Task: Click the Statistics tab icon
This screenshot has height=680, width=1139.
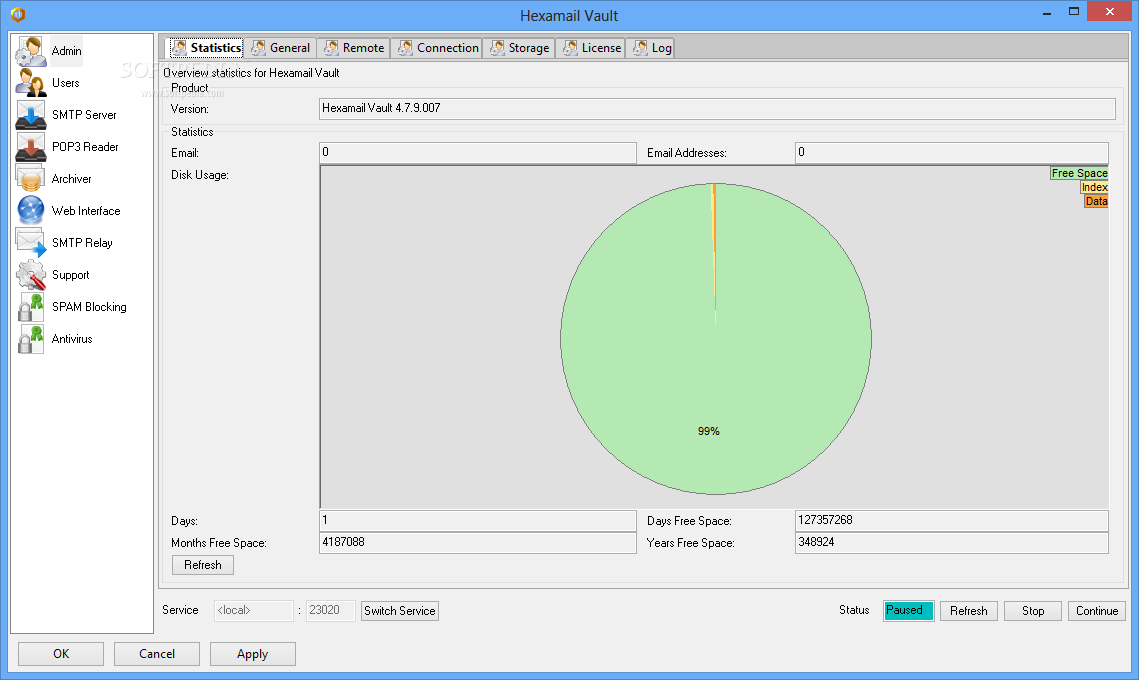Action: [x=179, y=48]
